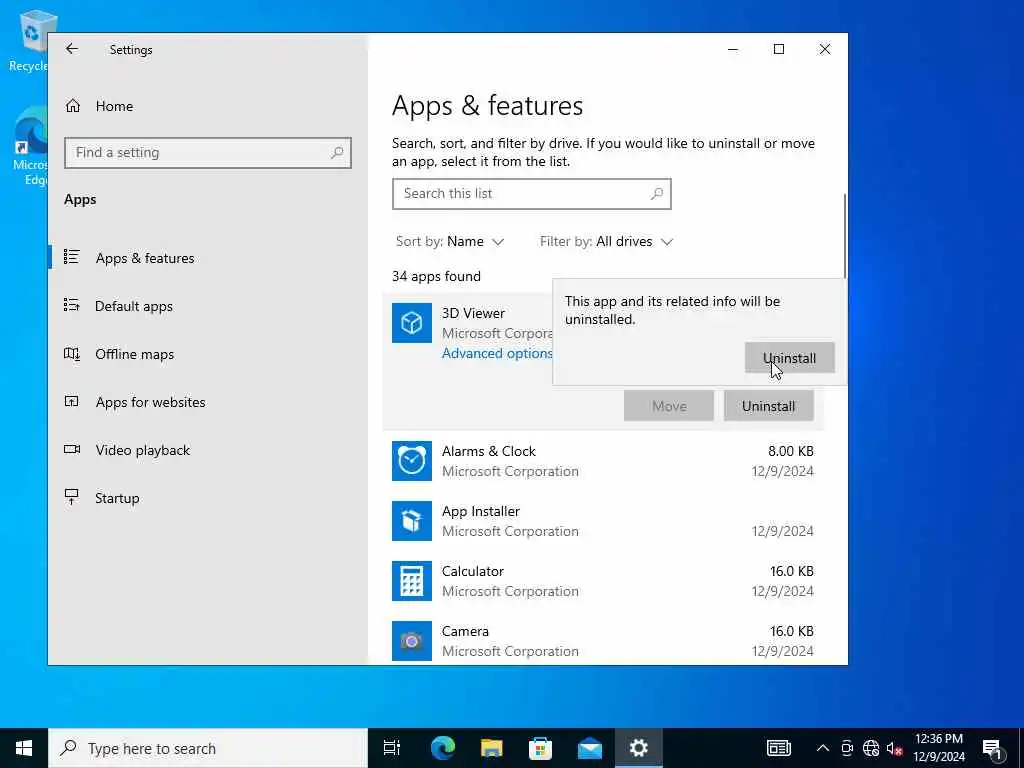1024x768 pixels.
Task: Click the magnifier icon in Find a setting
Action: pyautogui.click(x=337, y=153)
